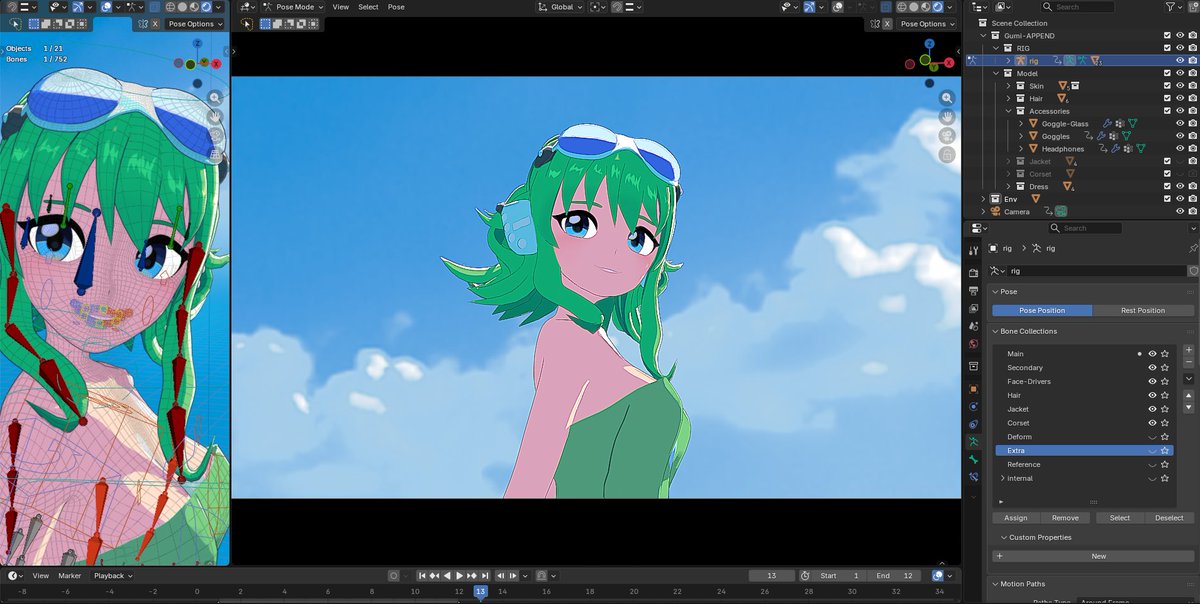Image resolution: width=1200 pixels, height=604 pixels.
Task: Uncheck the Dress collection checkbox
Action: [1166, 186]
